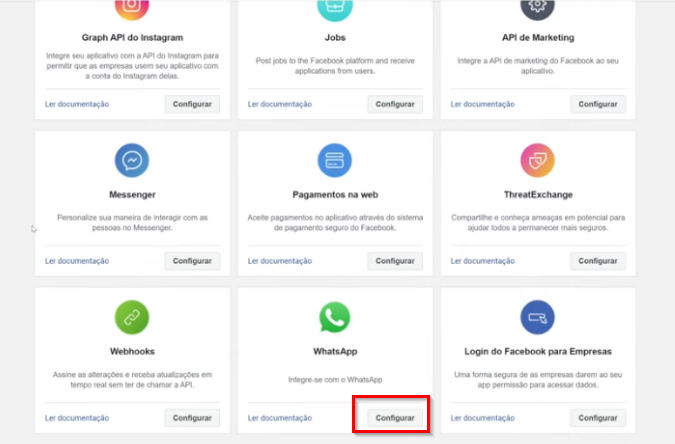The image size is (675, 444).
Task: Click the ThreatExchange shield icon
Action: click(538, 161)
